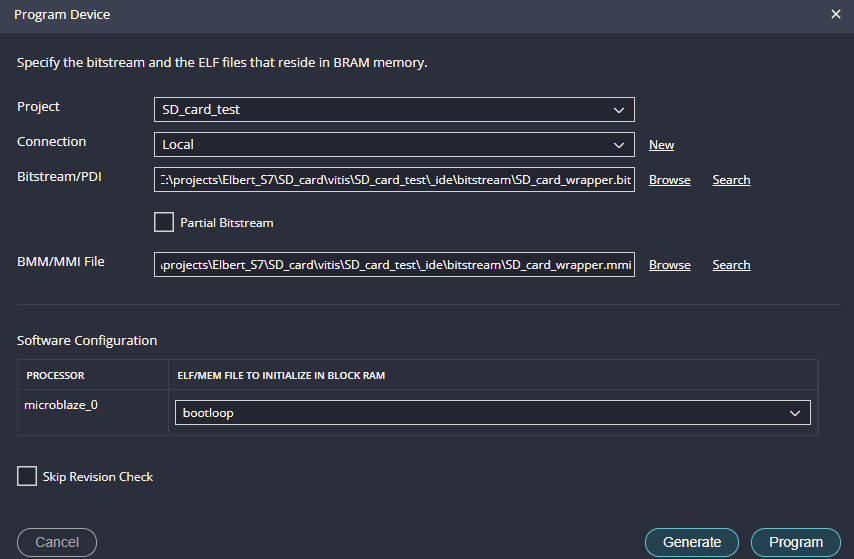Click the New connection link

(x=661, y=145)
